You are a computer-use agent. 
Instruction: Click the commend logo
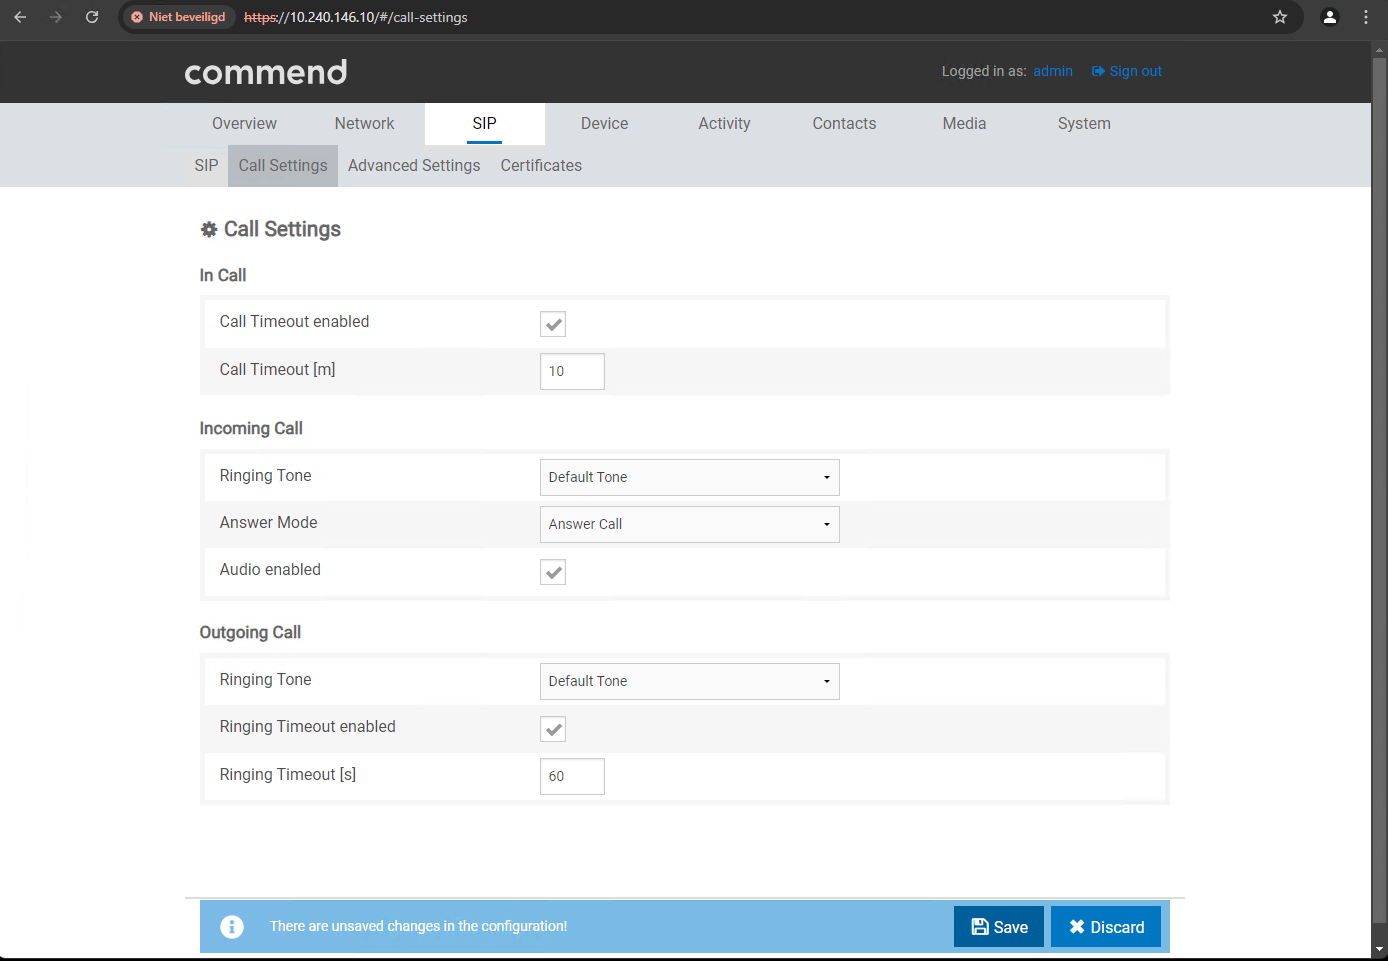pos(265,72)
